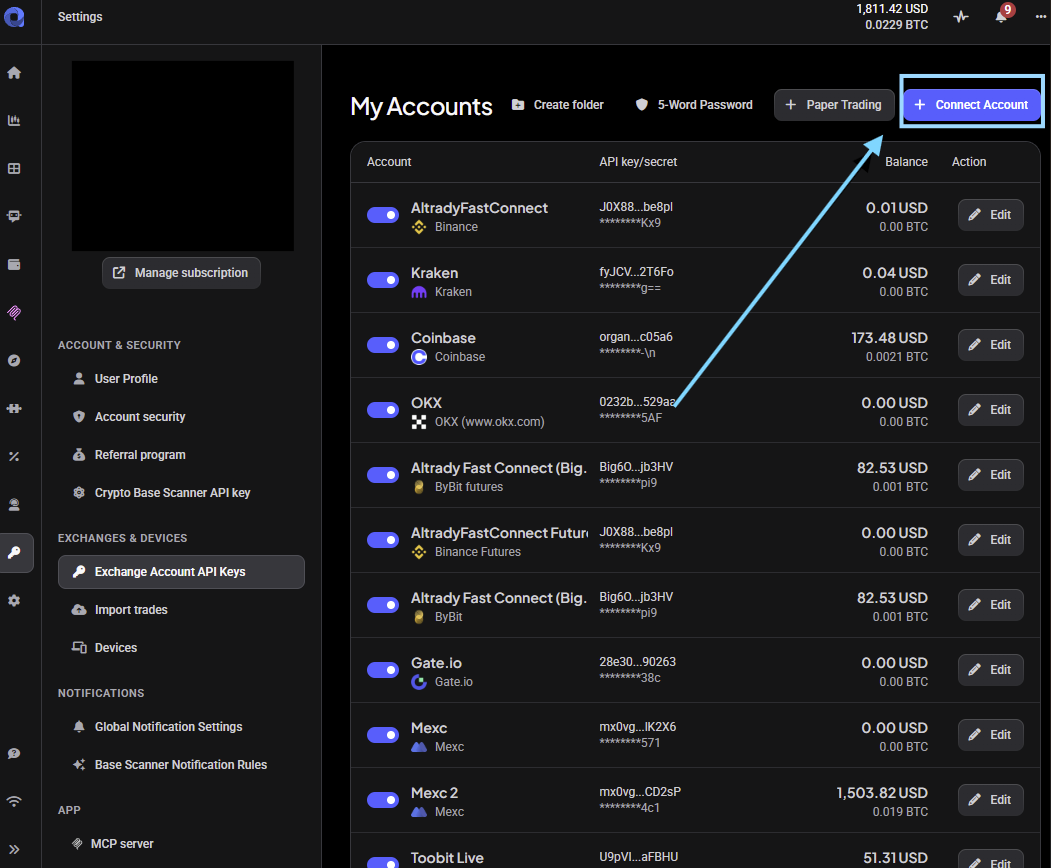Image resolution: width=1051 pixels, height=868 pixels.
Task: Open the grid dashboard sidebar icon
Action: point(14,168)
